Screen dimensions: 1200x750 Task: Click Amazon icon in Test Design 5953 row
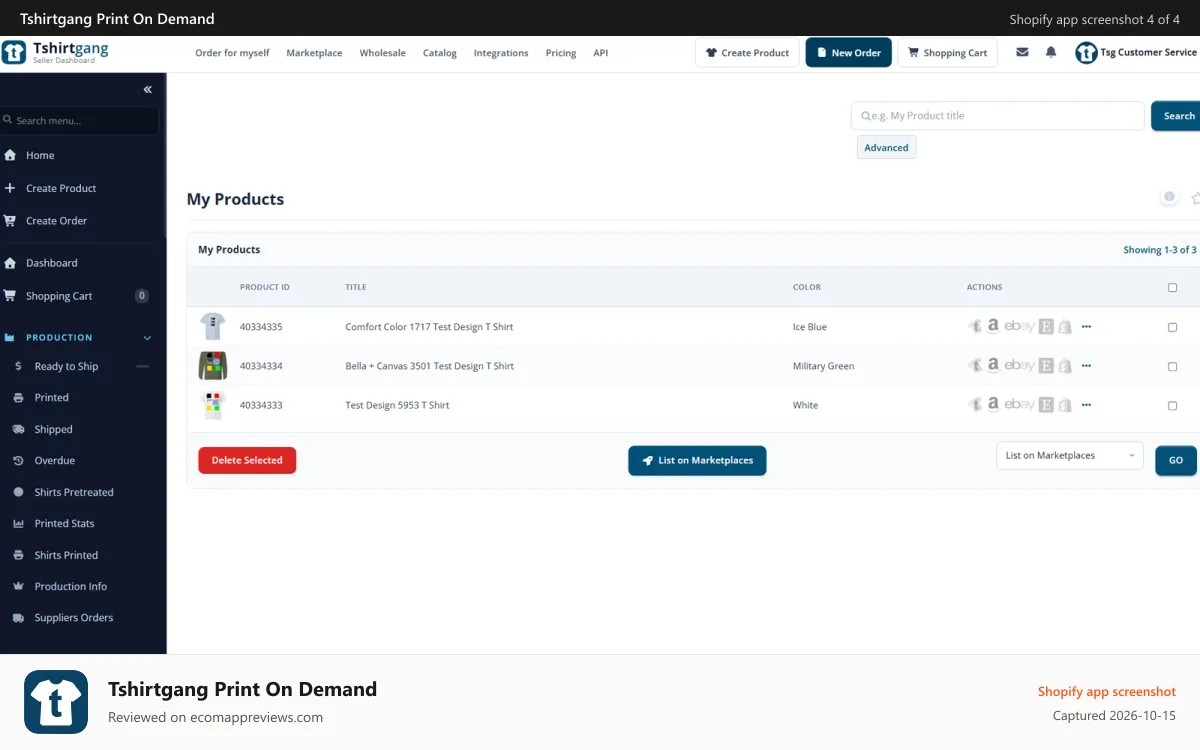pos(993,405)
